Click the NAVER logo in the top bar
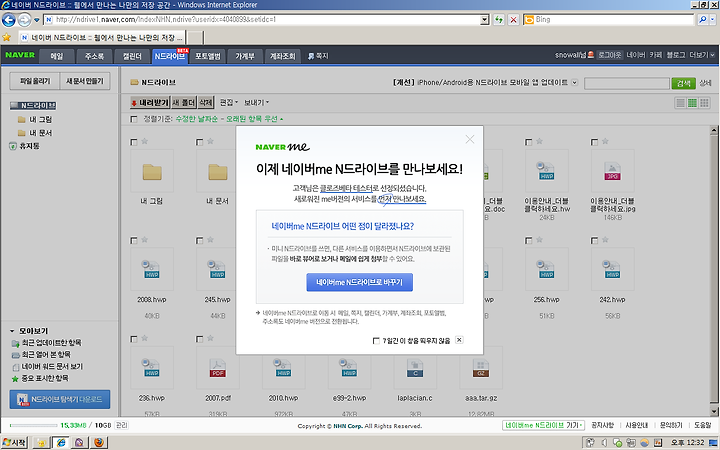This screenshot has height=450, width=720. [x=20, y=55]
